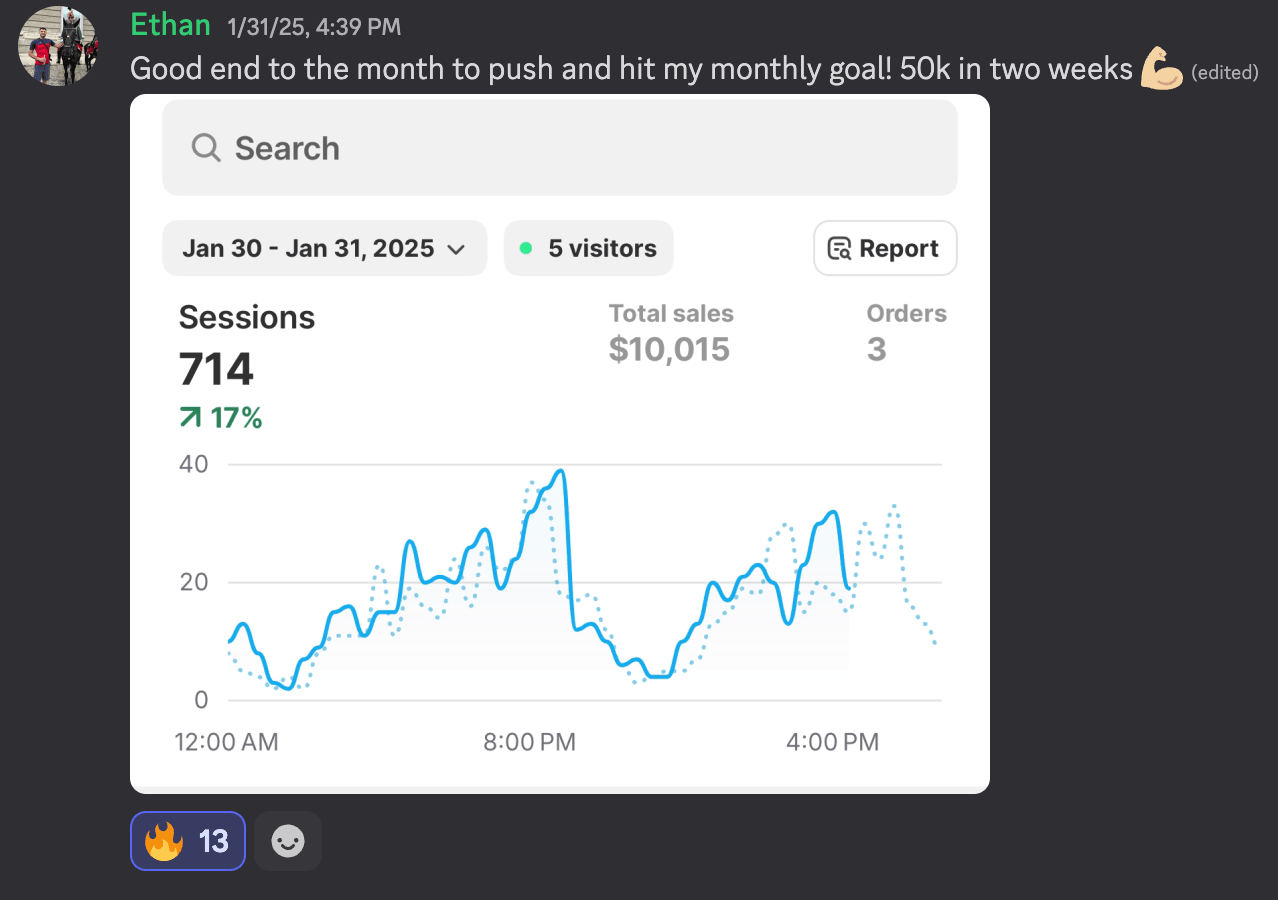Screen dimensions: 1278x900
Task: Switch to the Orders metric
Action: 906,332
